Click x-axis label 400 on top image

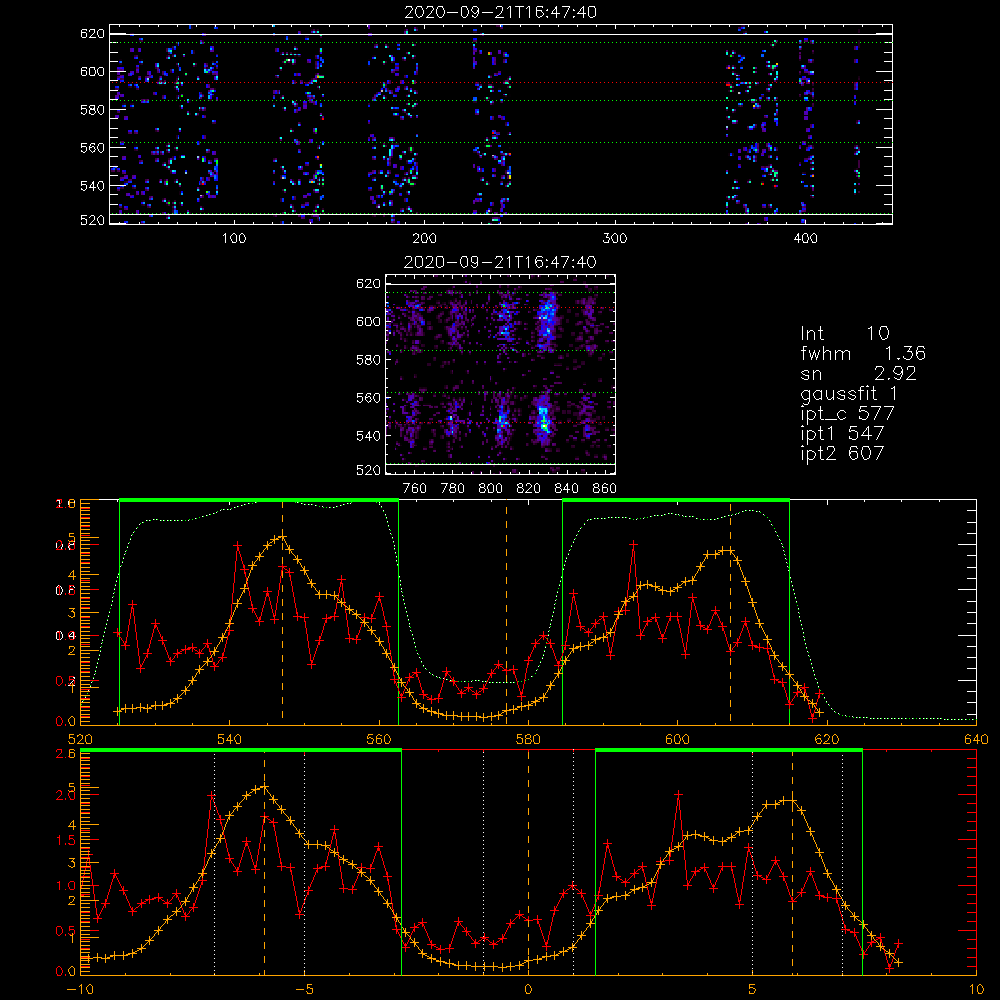coord(805,239)
